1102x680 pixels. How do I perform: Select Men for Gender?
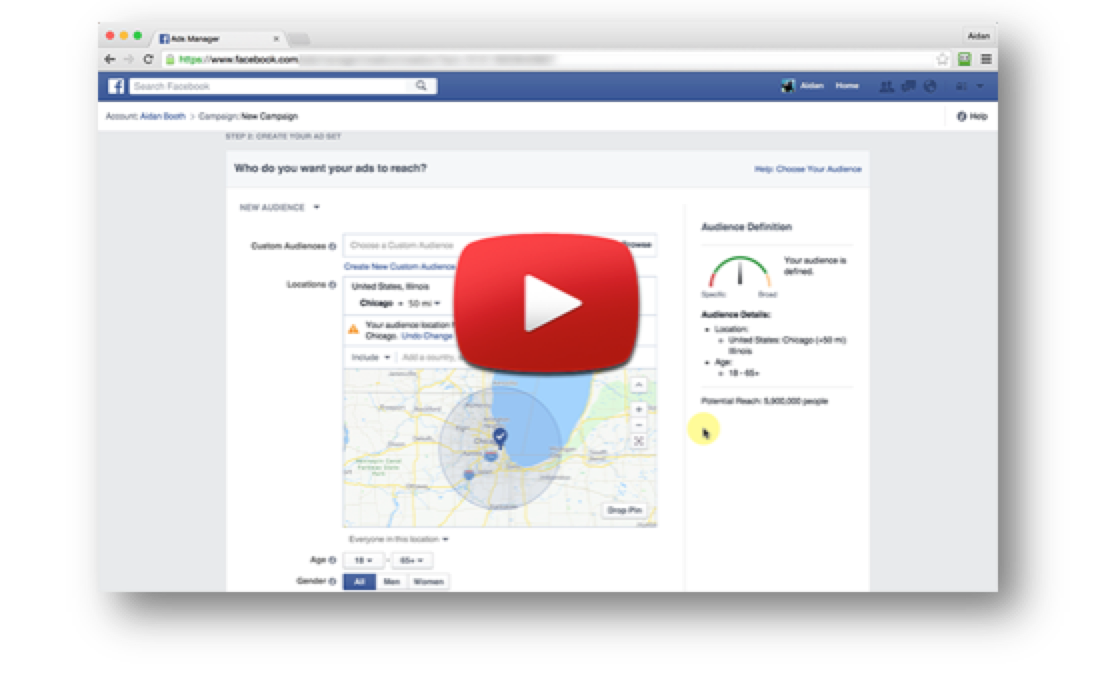(391, 582)
